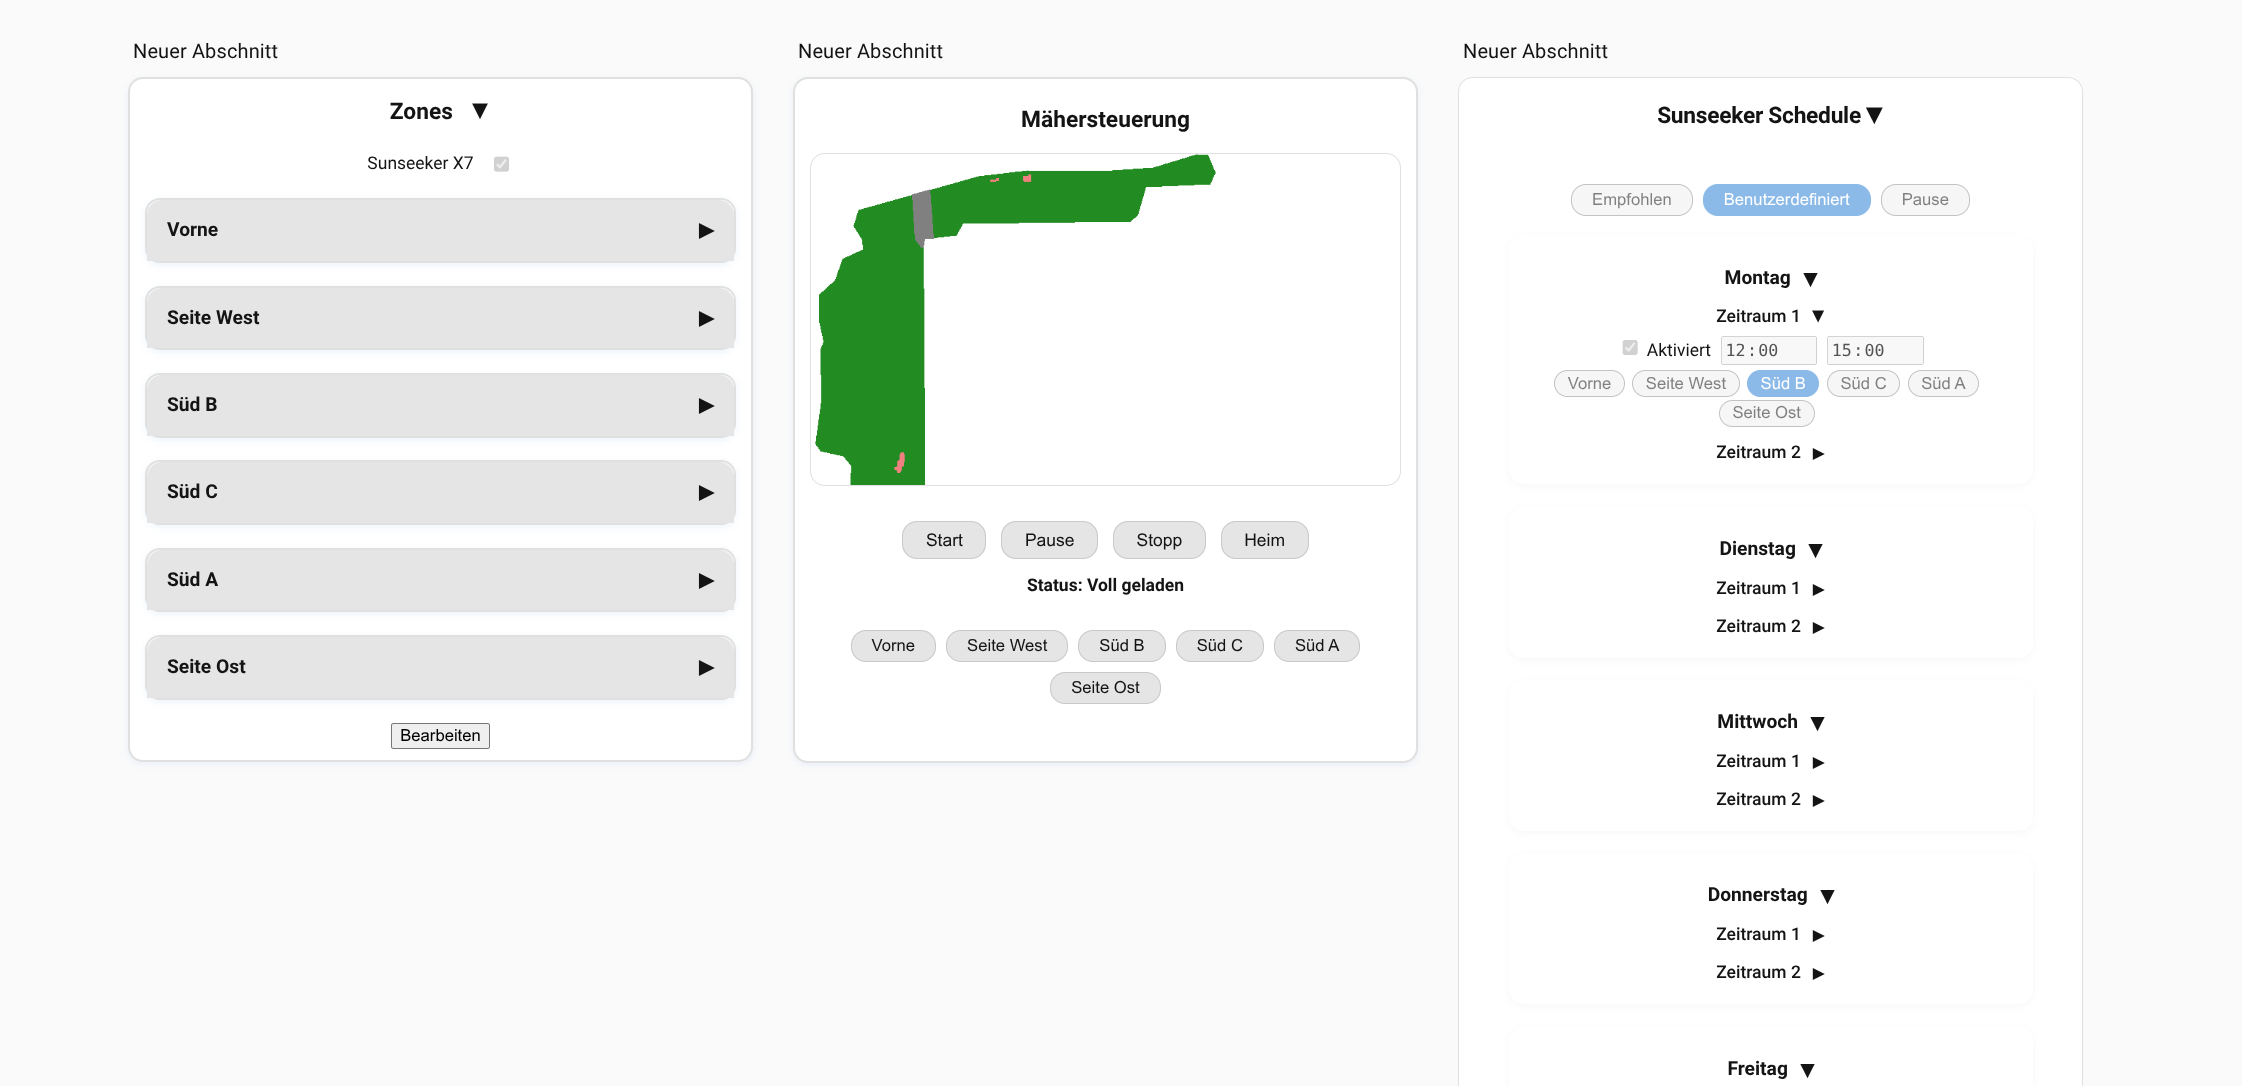This screenshot has height=1086, width=2242.
Task: Open the Seite Ost zone arrow
Action: tap(706, 668)
